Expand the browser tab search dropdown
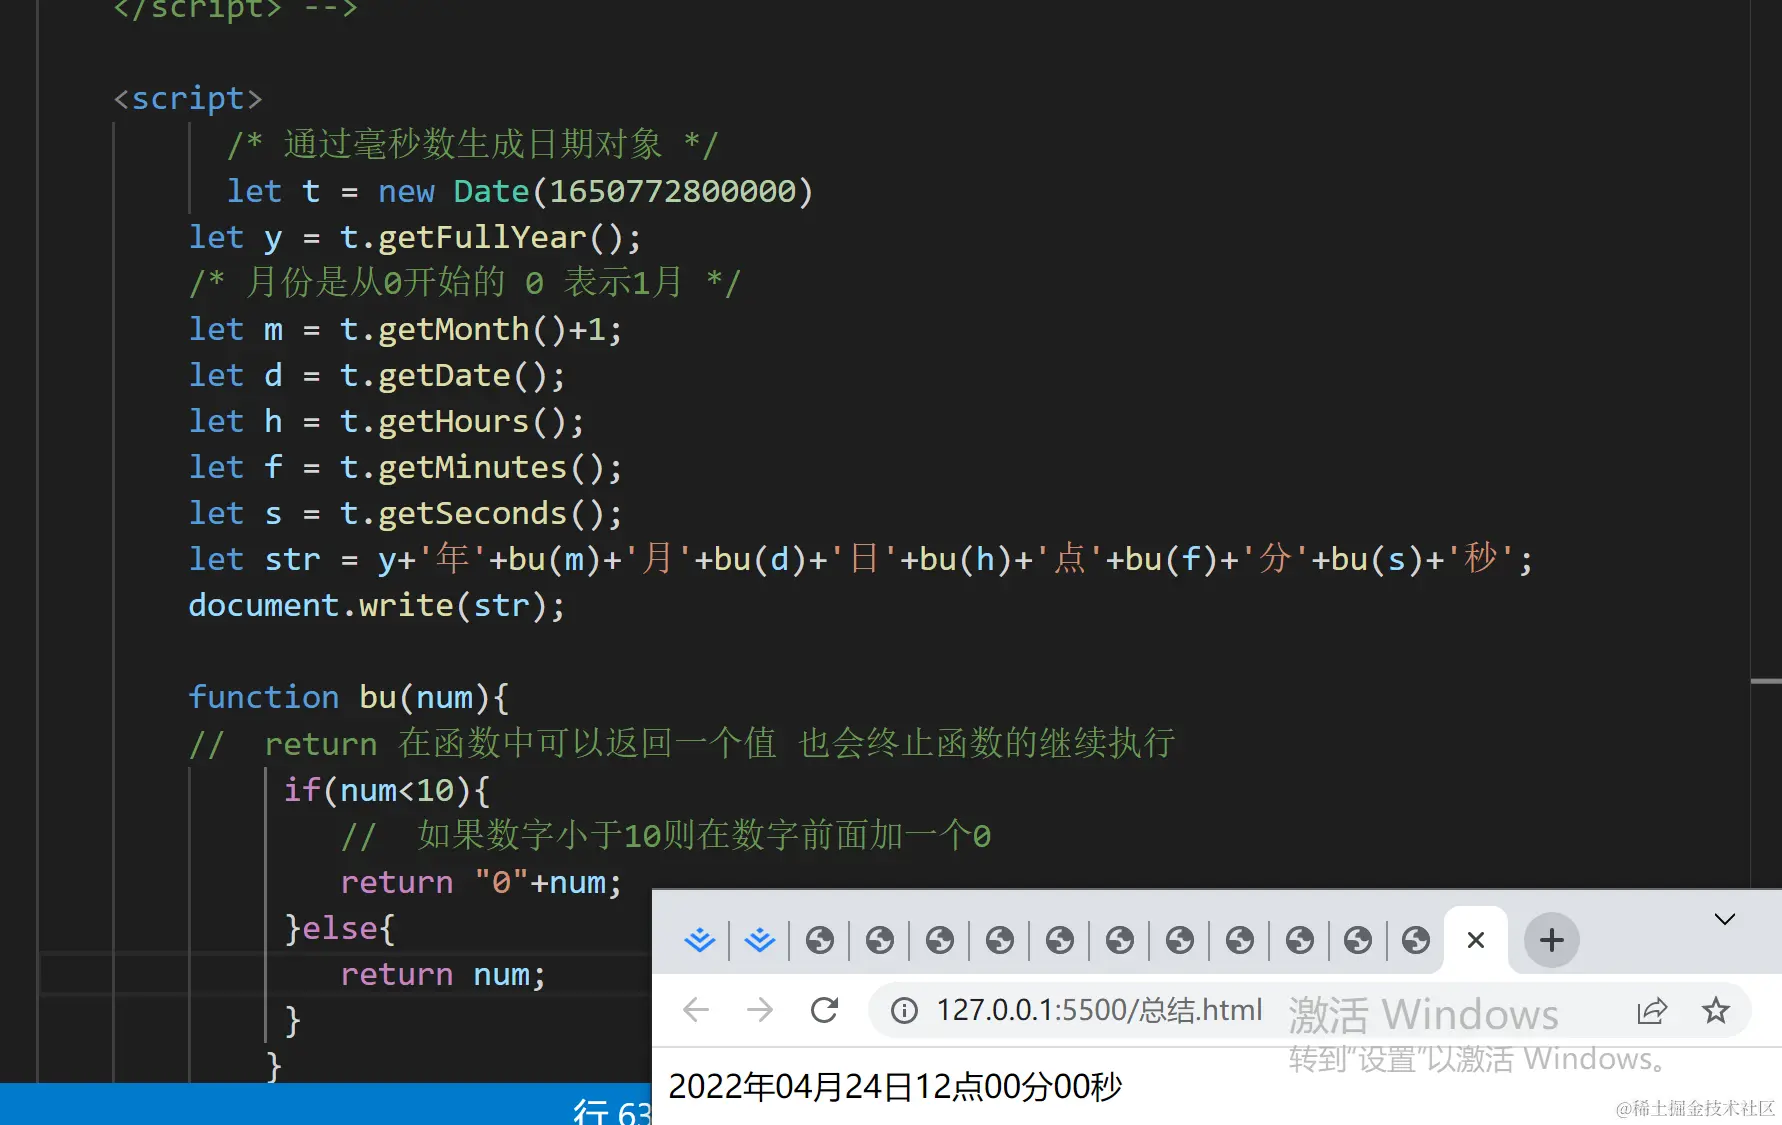The height and width of the screenshot is (1125, 1782). 1724,919
